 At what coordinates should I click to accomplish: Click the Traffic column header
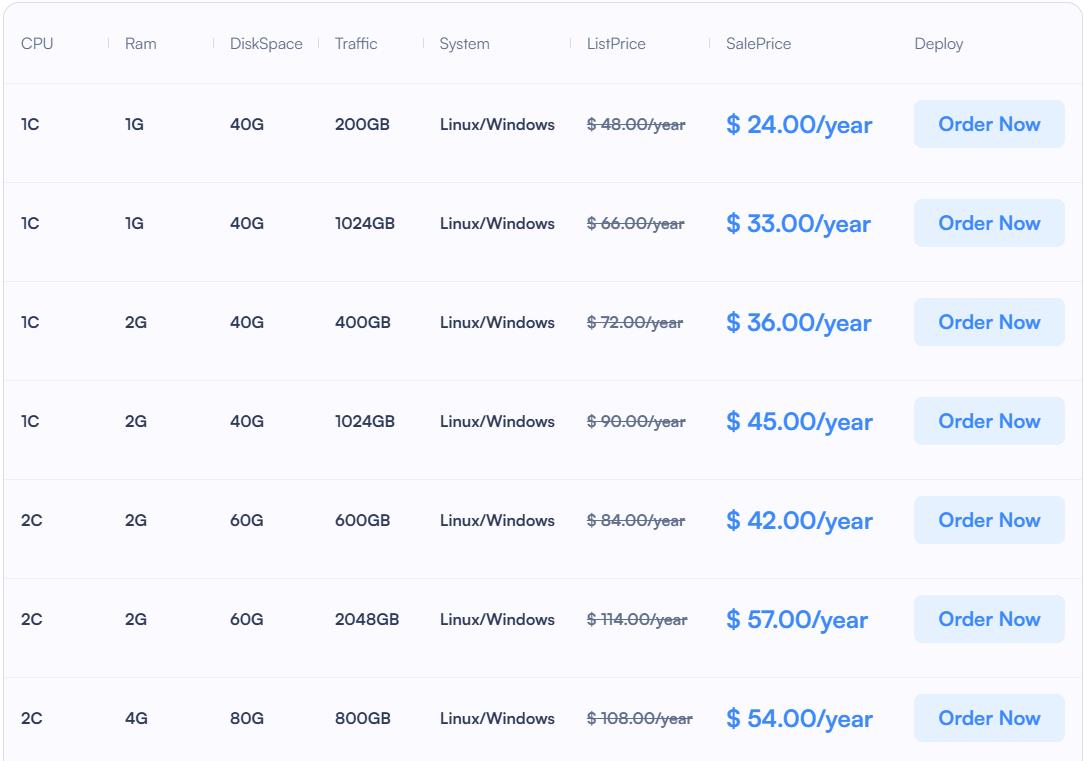356,44
